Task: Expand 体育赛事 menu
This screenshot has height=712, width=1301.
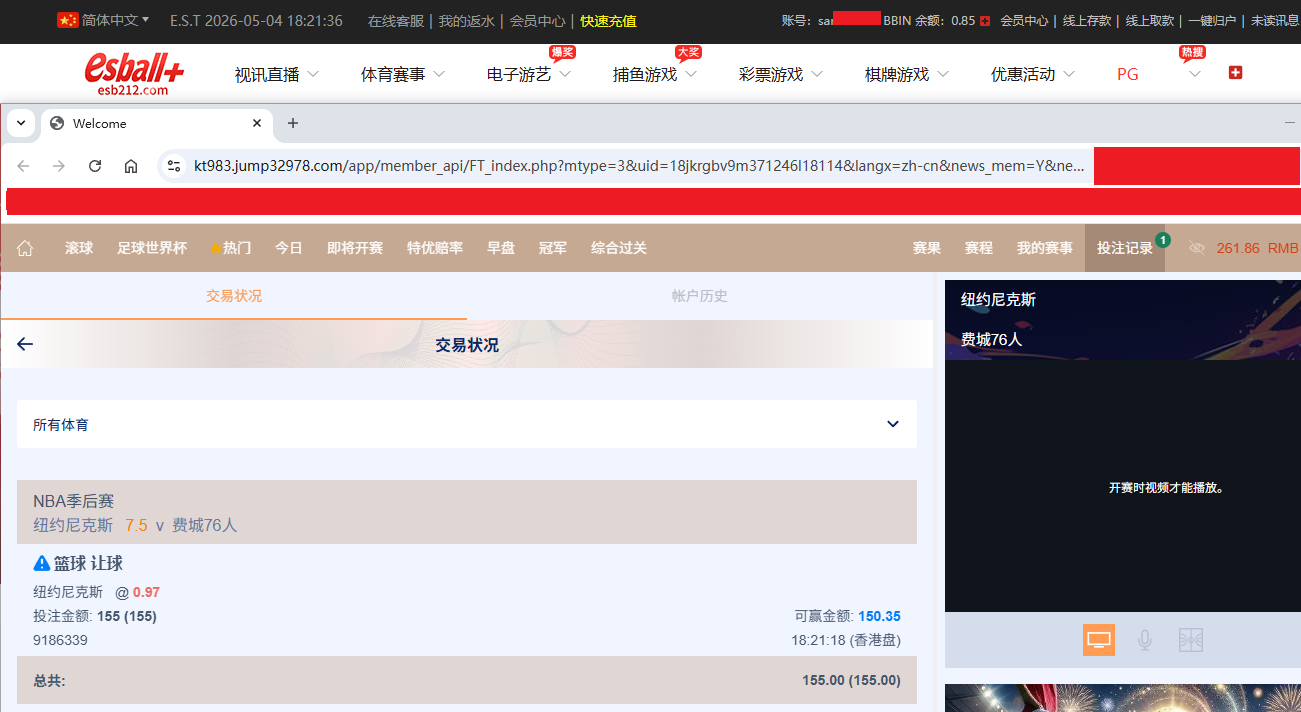Action: pos(403,74)
